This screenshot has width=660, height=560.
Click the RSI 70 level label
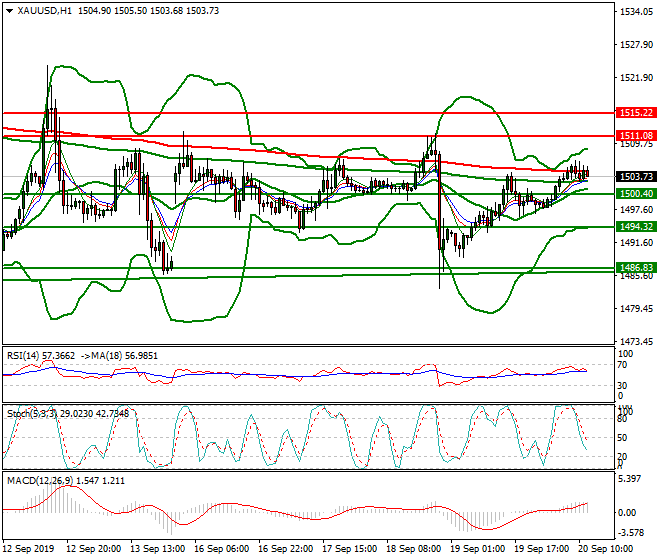coord(622,365)
